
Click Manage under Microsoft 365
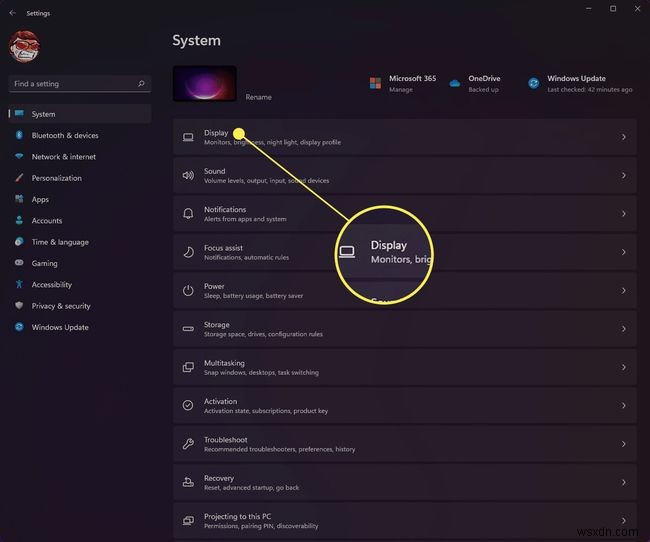pos(400,90)
